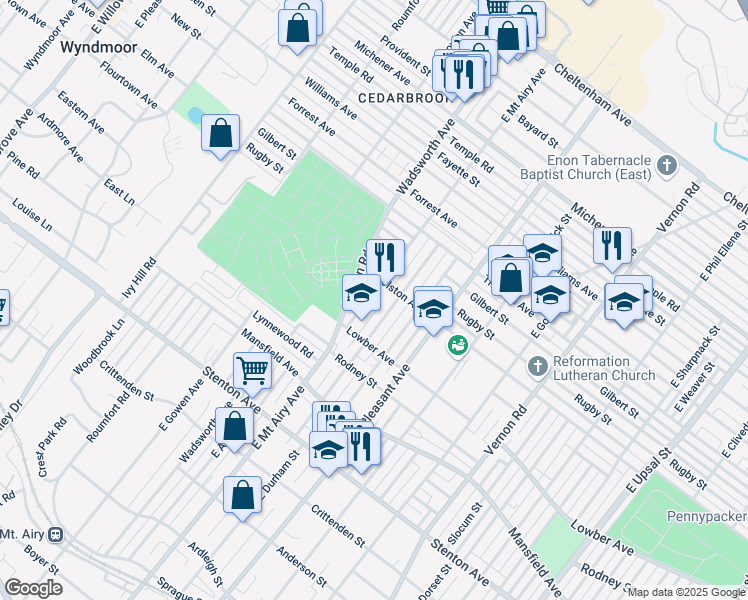Click restaurant marker beside the cemetery park
Viewport: 748px width, 600px height.
(385, 259)
